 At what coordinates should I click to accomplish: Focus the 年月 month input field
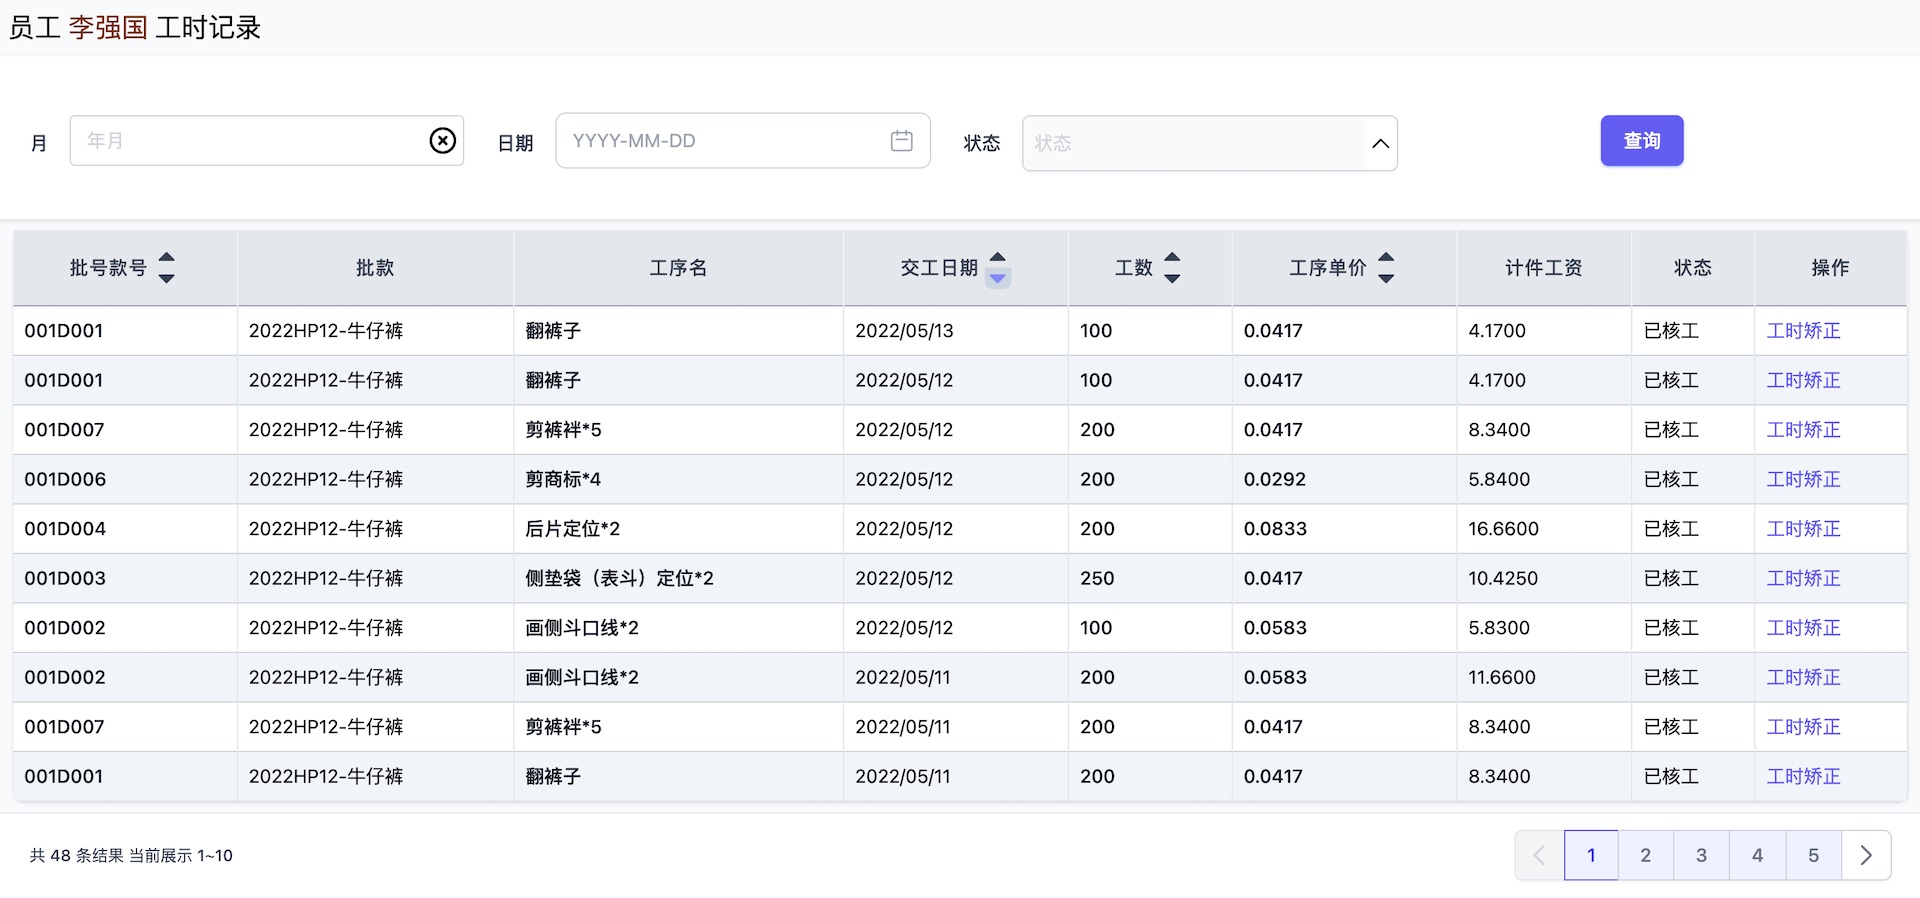[x=250, y=141]
